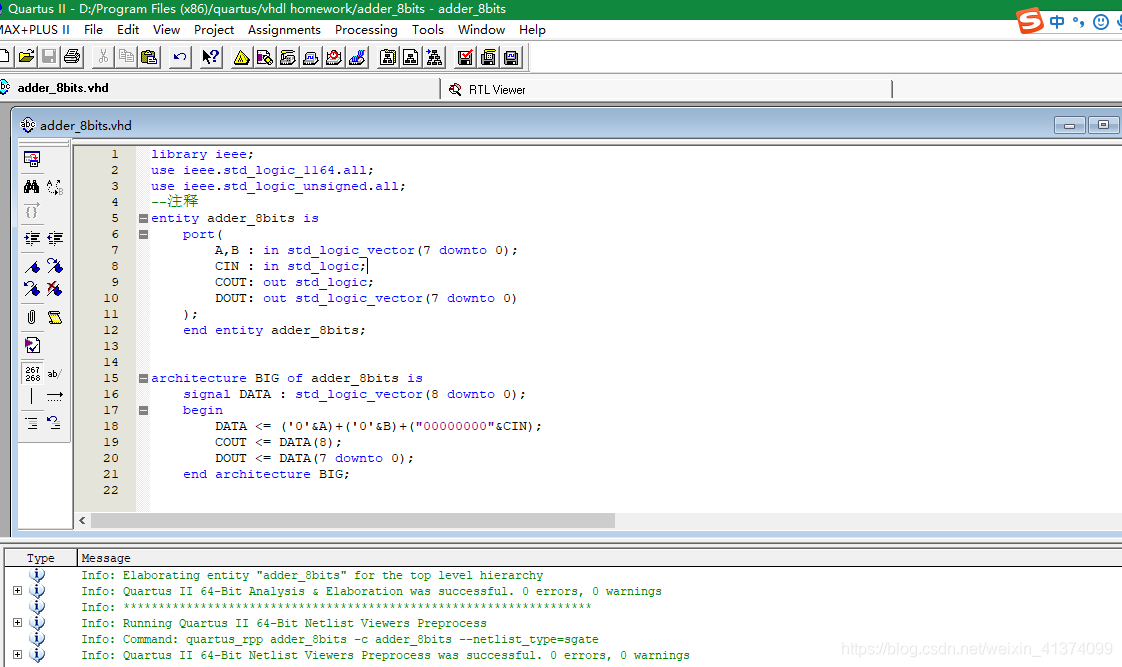Open the Edit menu
This screenshot has width=1122, height=667.
[128, 29]
